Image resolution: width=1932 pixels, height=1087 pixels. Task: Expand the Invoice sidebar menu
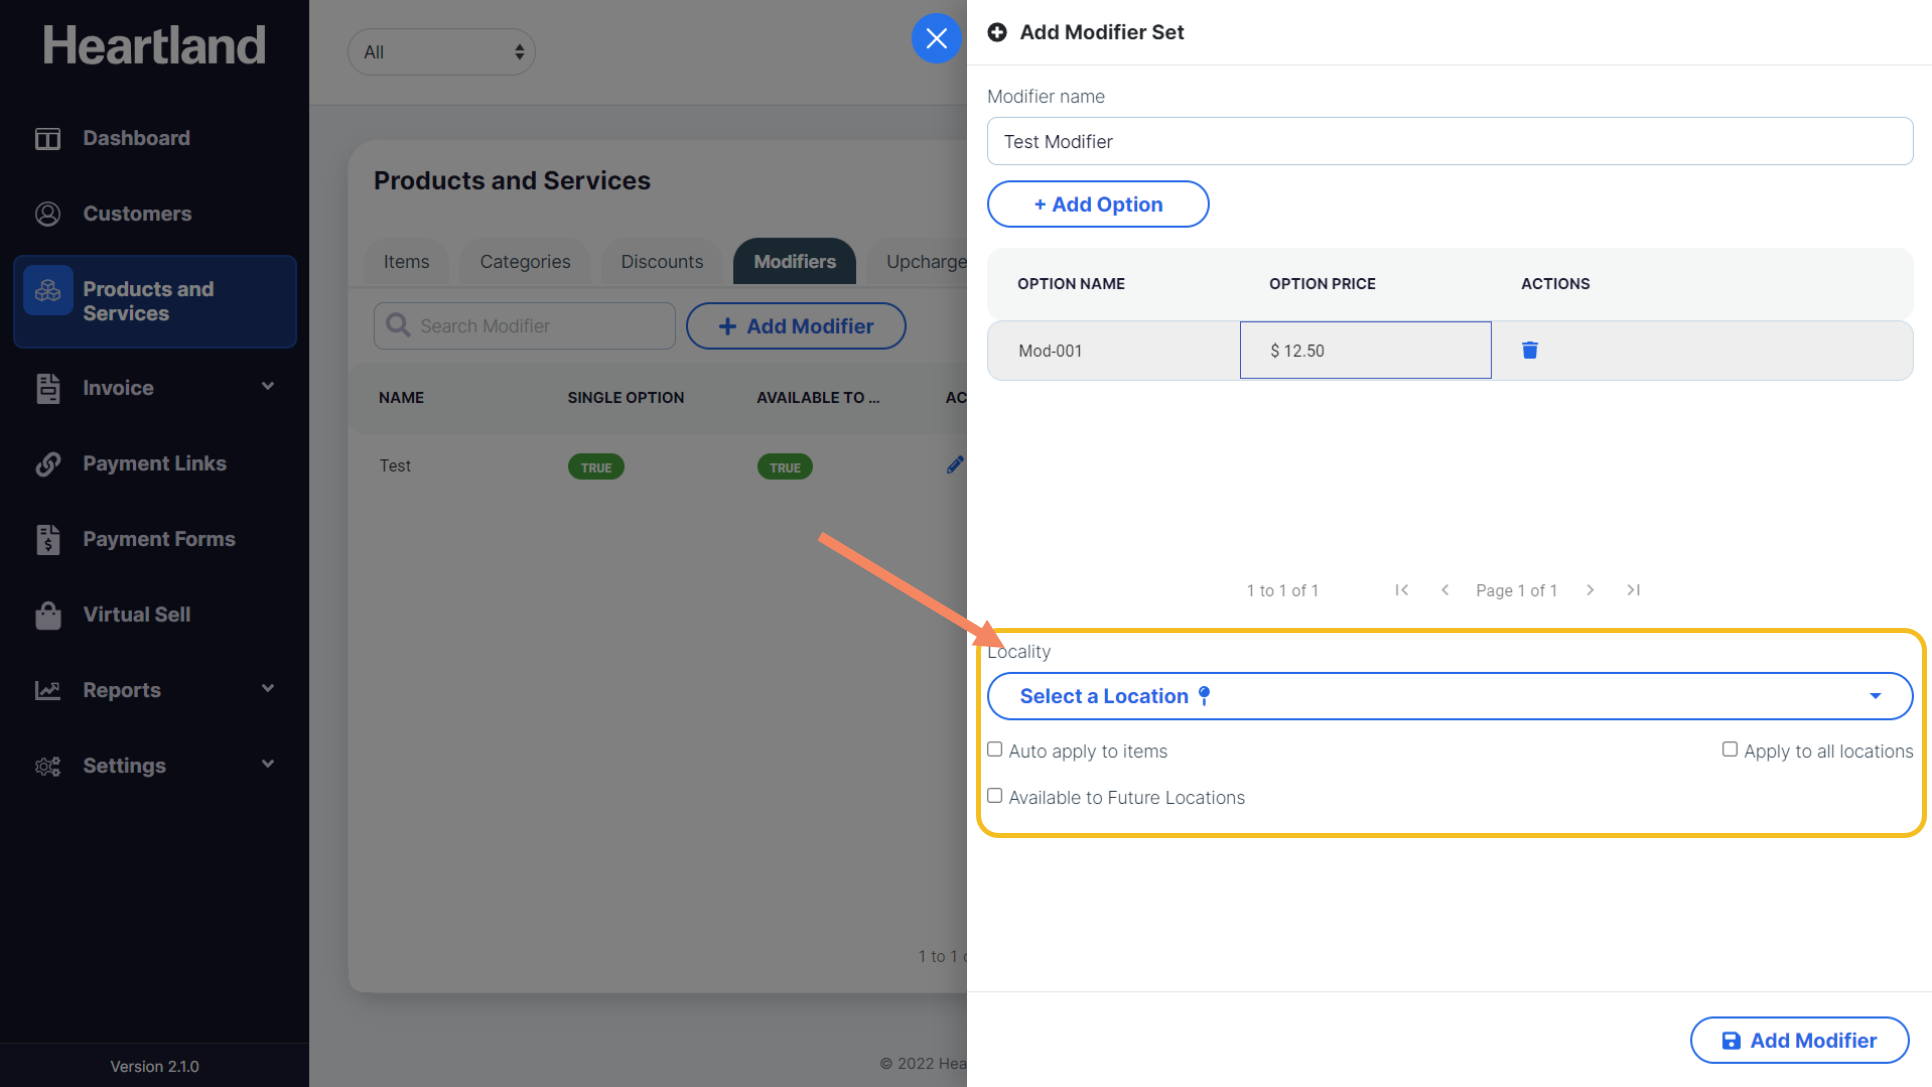tap(267, 387)
